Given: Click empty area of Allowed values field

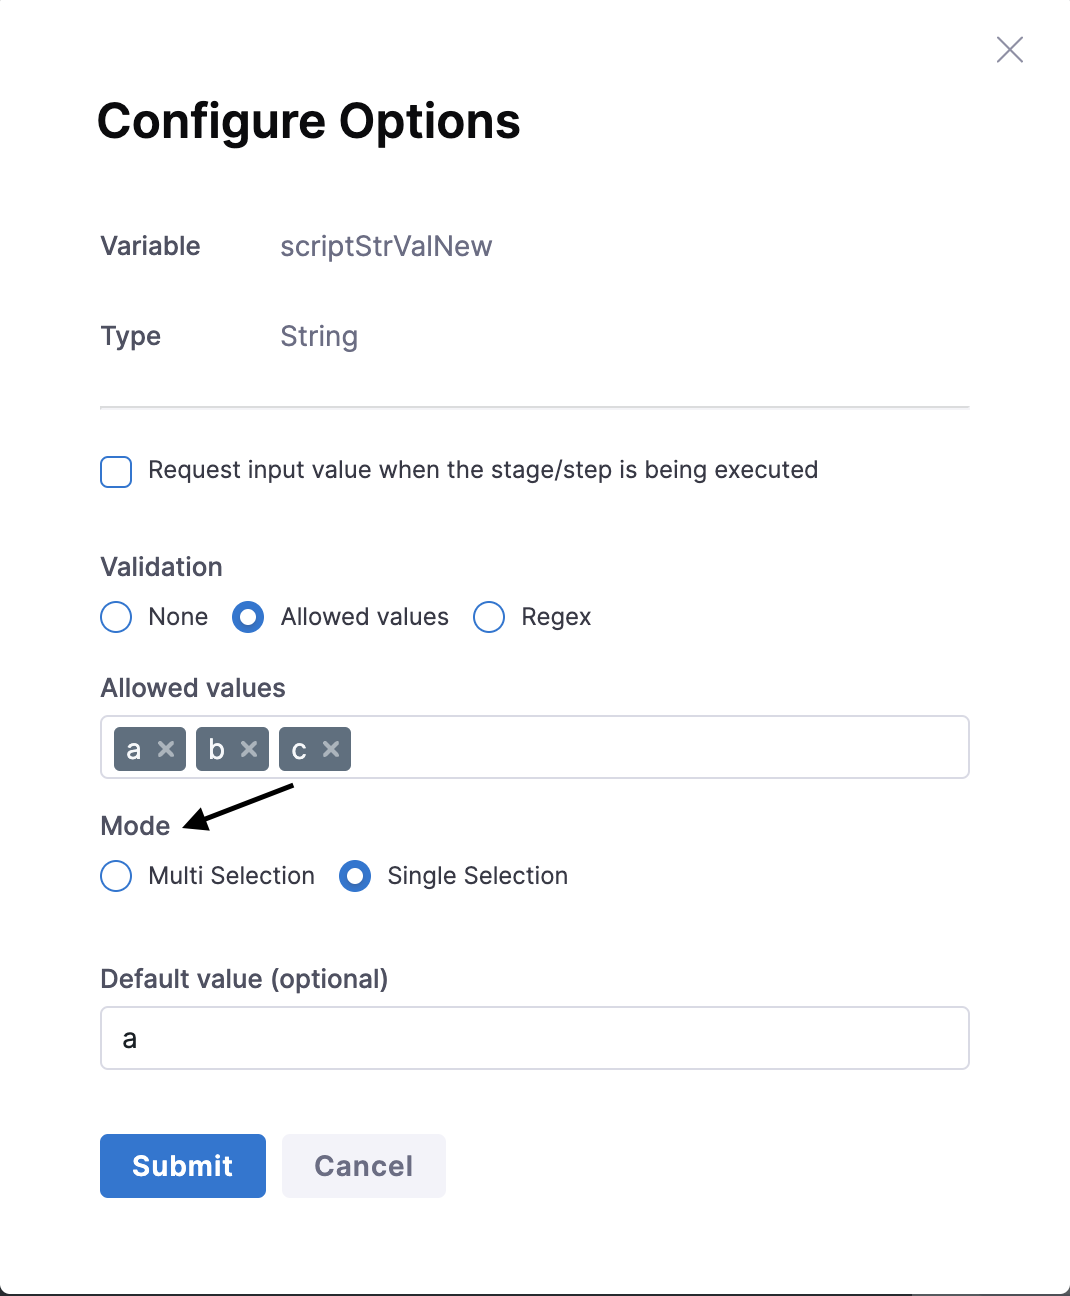Looking at the screenshot, I should pos(660,747).
